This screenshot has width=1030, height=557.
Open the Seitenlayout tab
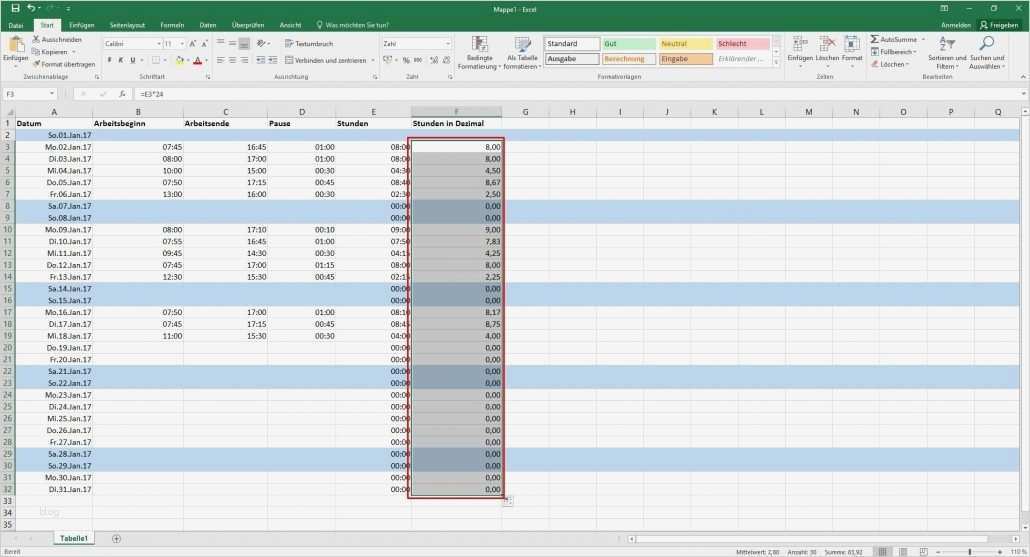pyautogui.click(x=127, y=25)
